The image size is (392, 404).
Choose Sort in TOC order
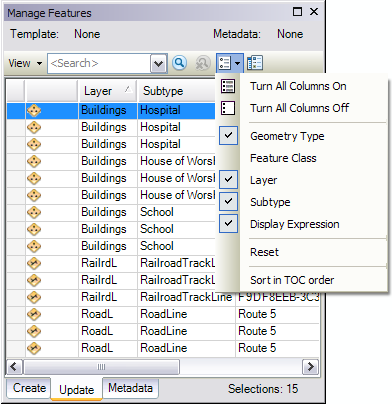(x=292, y=280)
